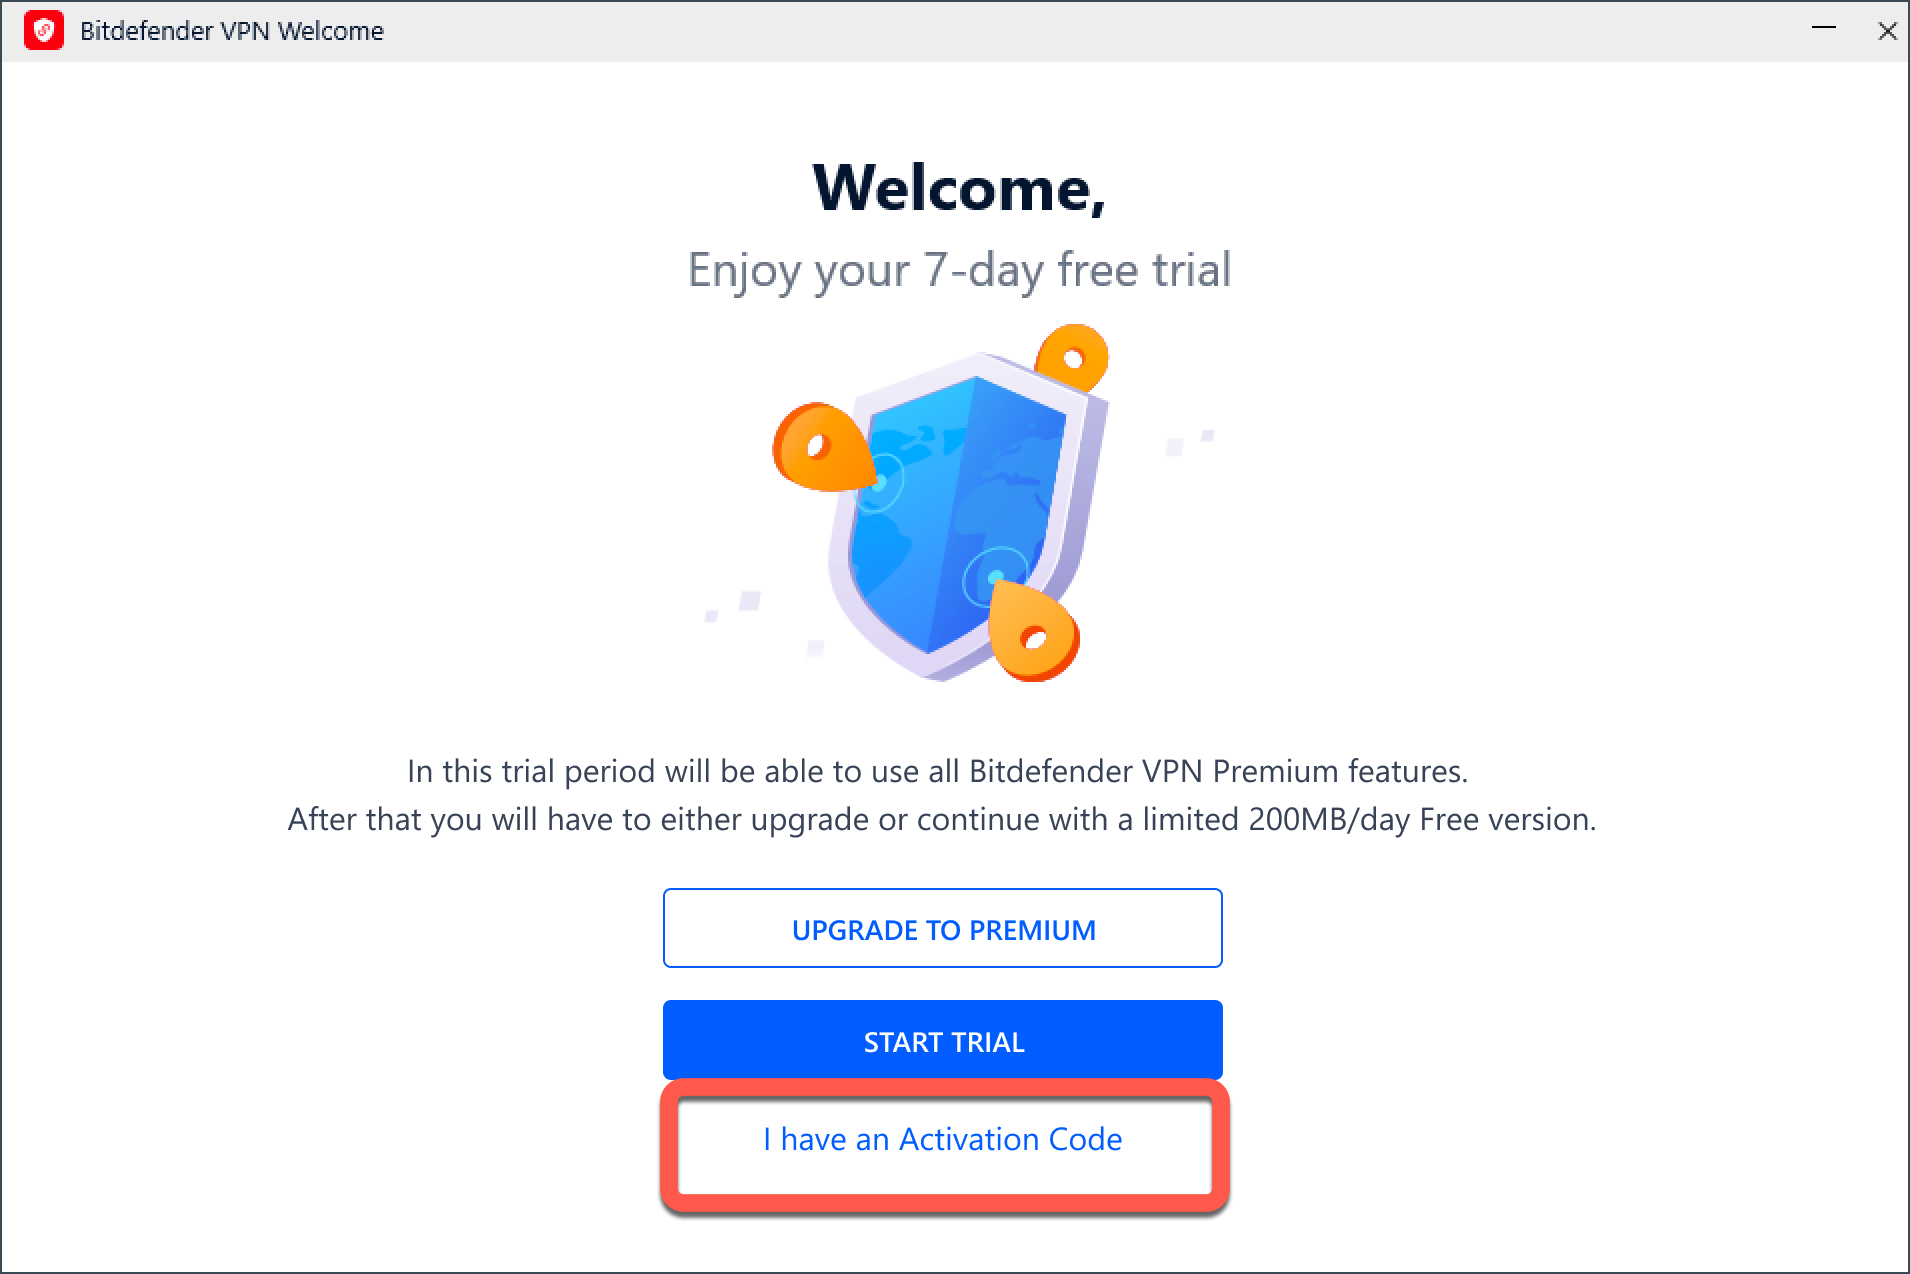Click the 7-day free trial subtitle

959,269
